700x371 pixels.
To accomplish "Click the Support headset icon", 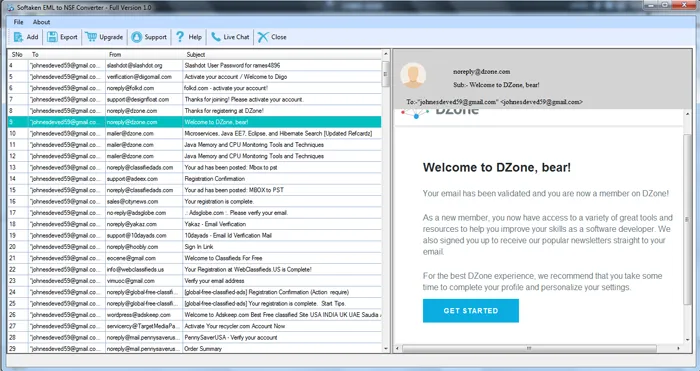I will click(x=137, y=37).
